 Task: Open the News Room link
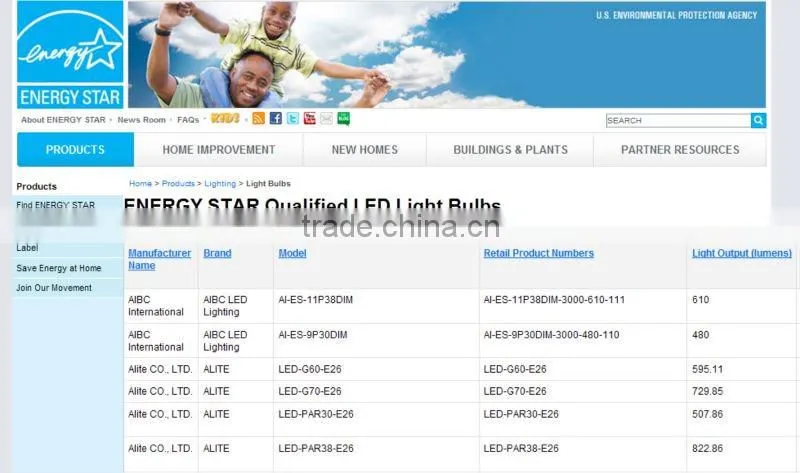point(141,120)
